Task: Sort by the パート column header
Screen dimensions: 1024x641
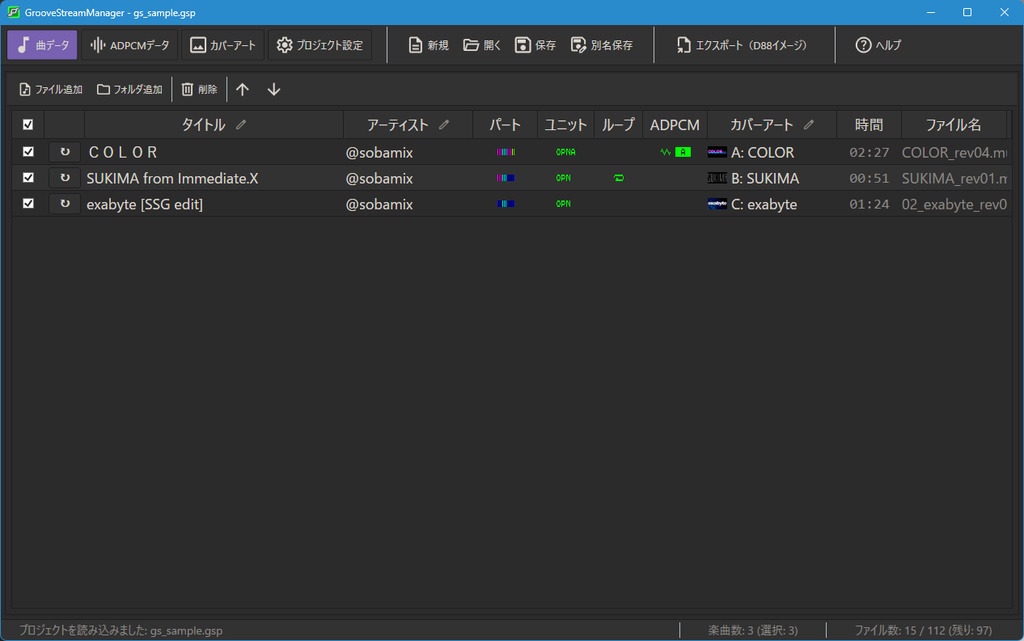Action: (505, 125)
